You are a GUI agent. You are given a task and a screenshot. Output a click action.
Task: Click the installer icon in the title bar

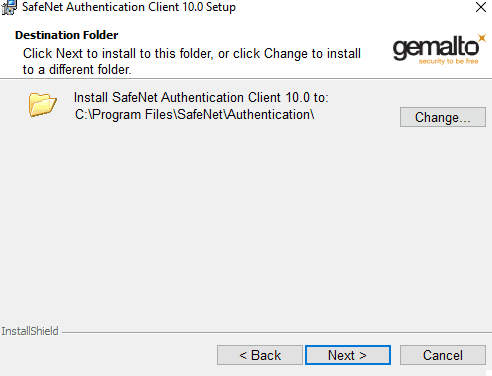9,7
